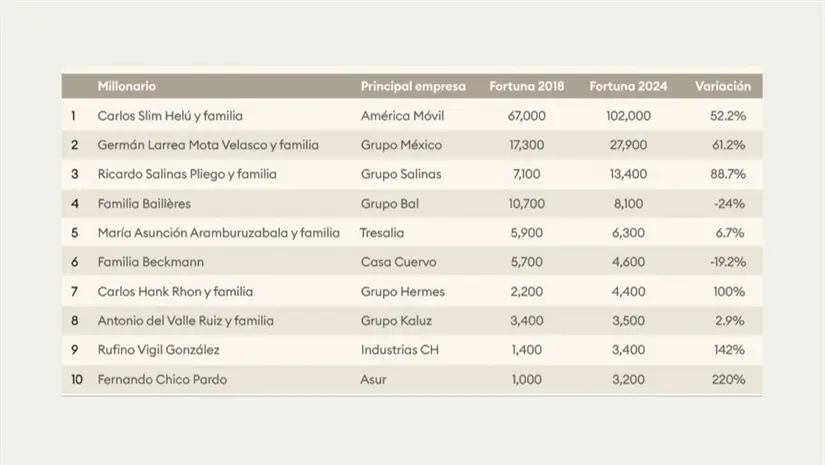Click the Millonario column header

tap(127, 87)
